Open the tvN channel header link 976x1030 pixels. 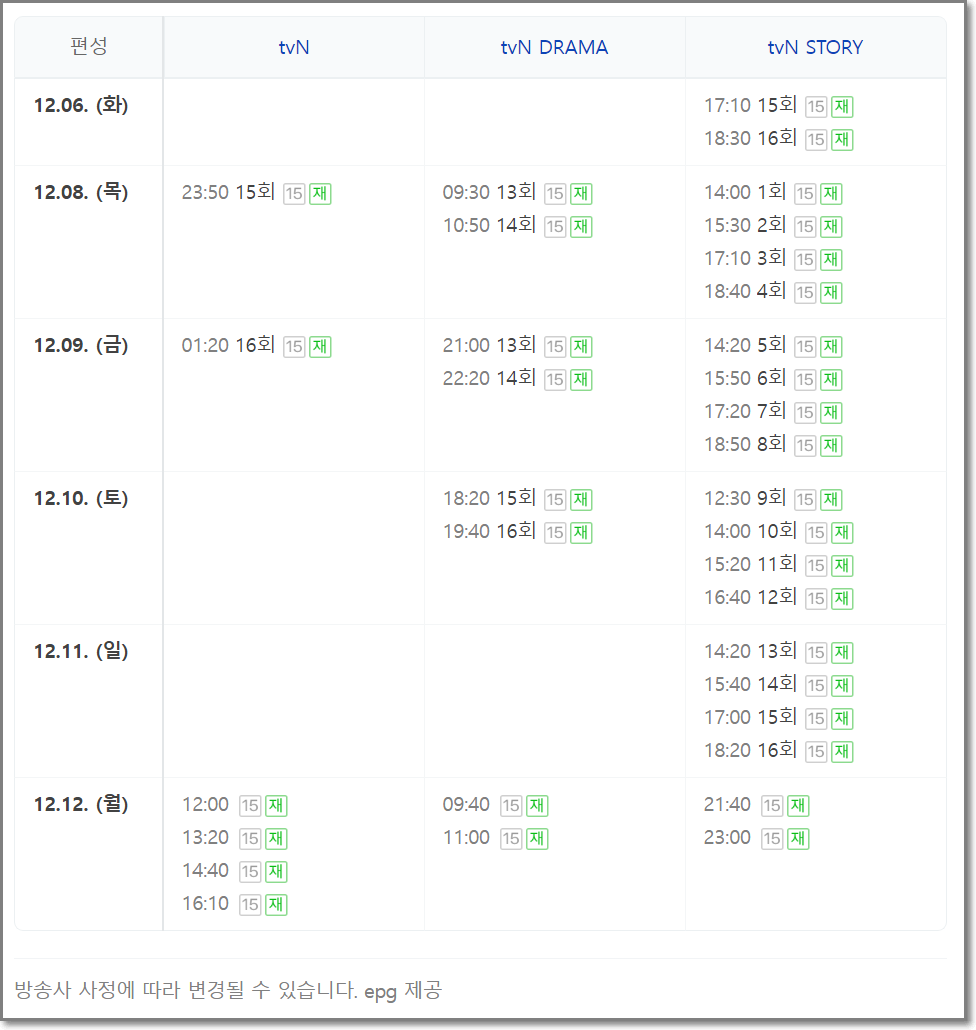[294, 47]
